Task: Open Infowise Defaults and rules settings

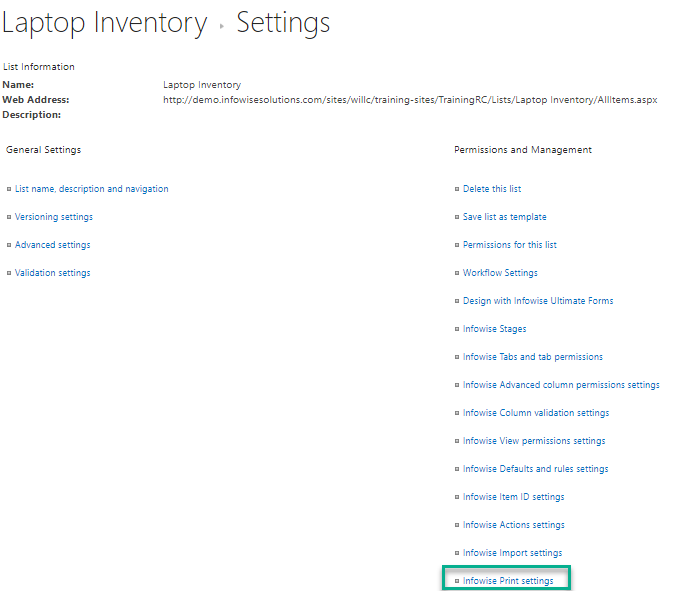Action: [535, 469]
